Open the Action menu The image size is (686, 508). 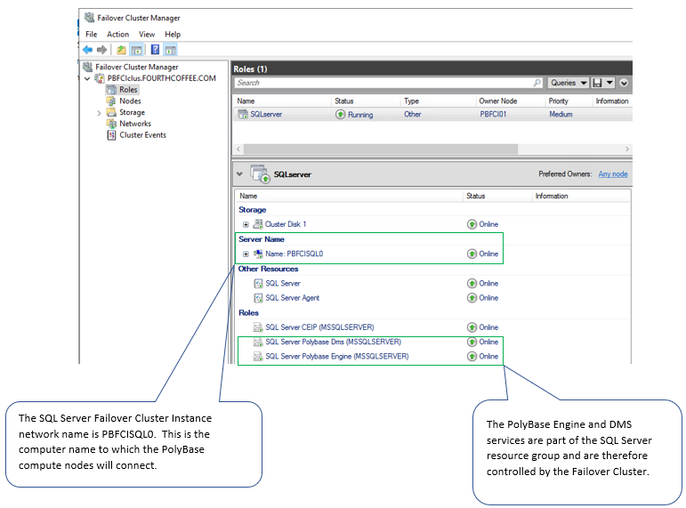[118, 34]
